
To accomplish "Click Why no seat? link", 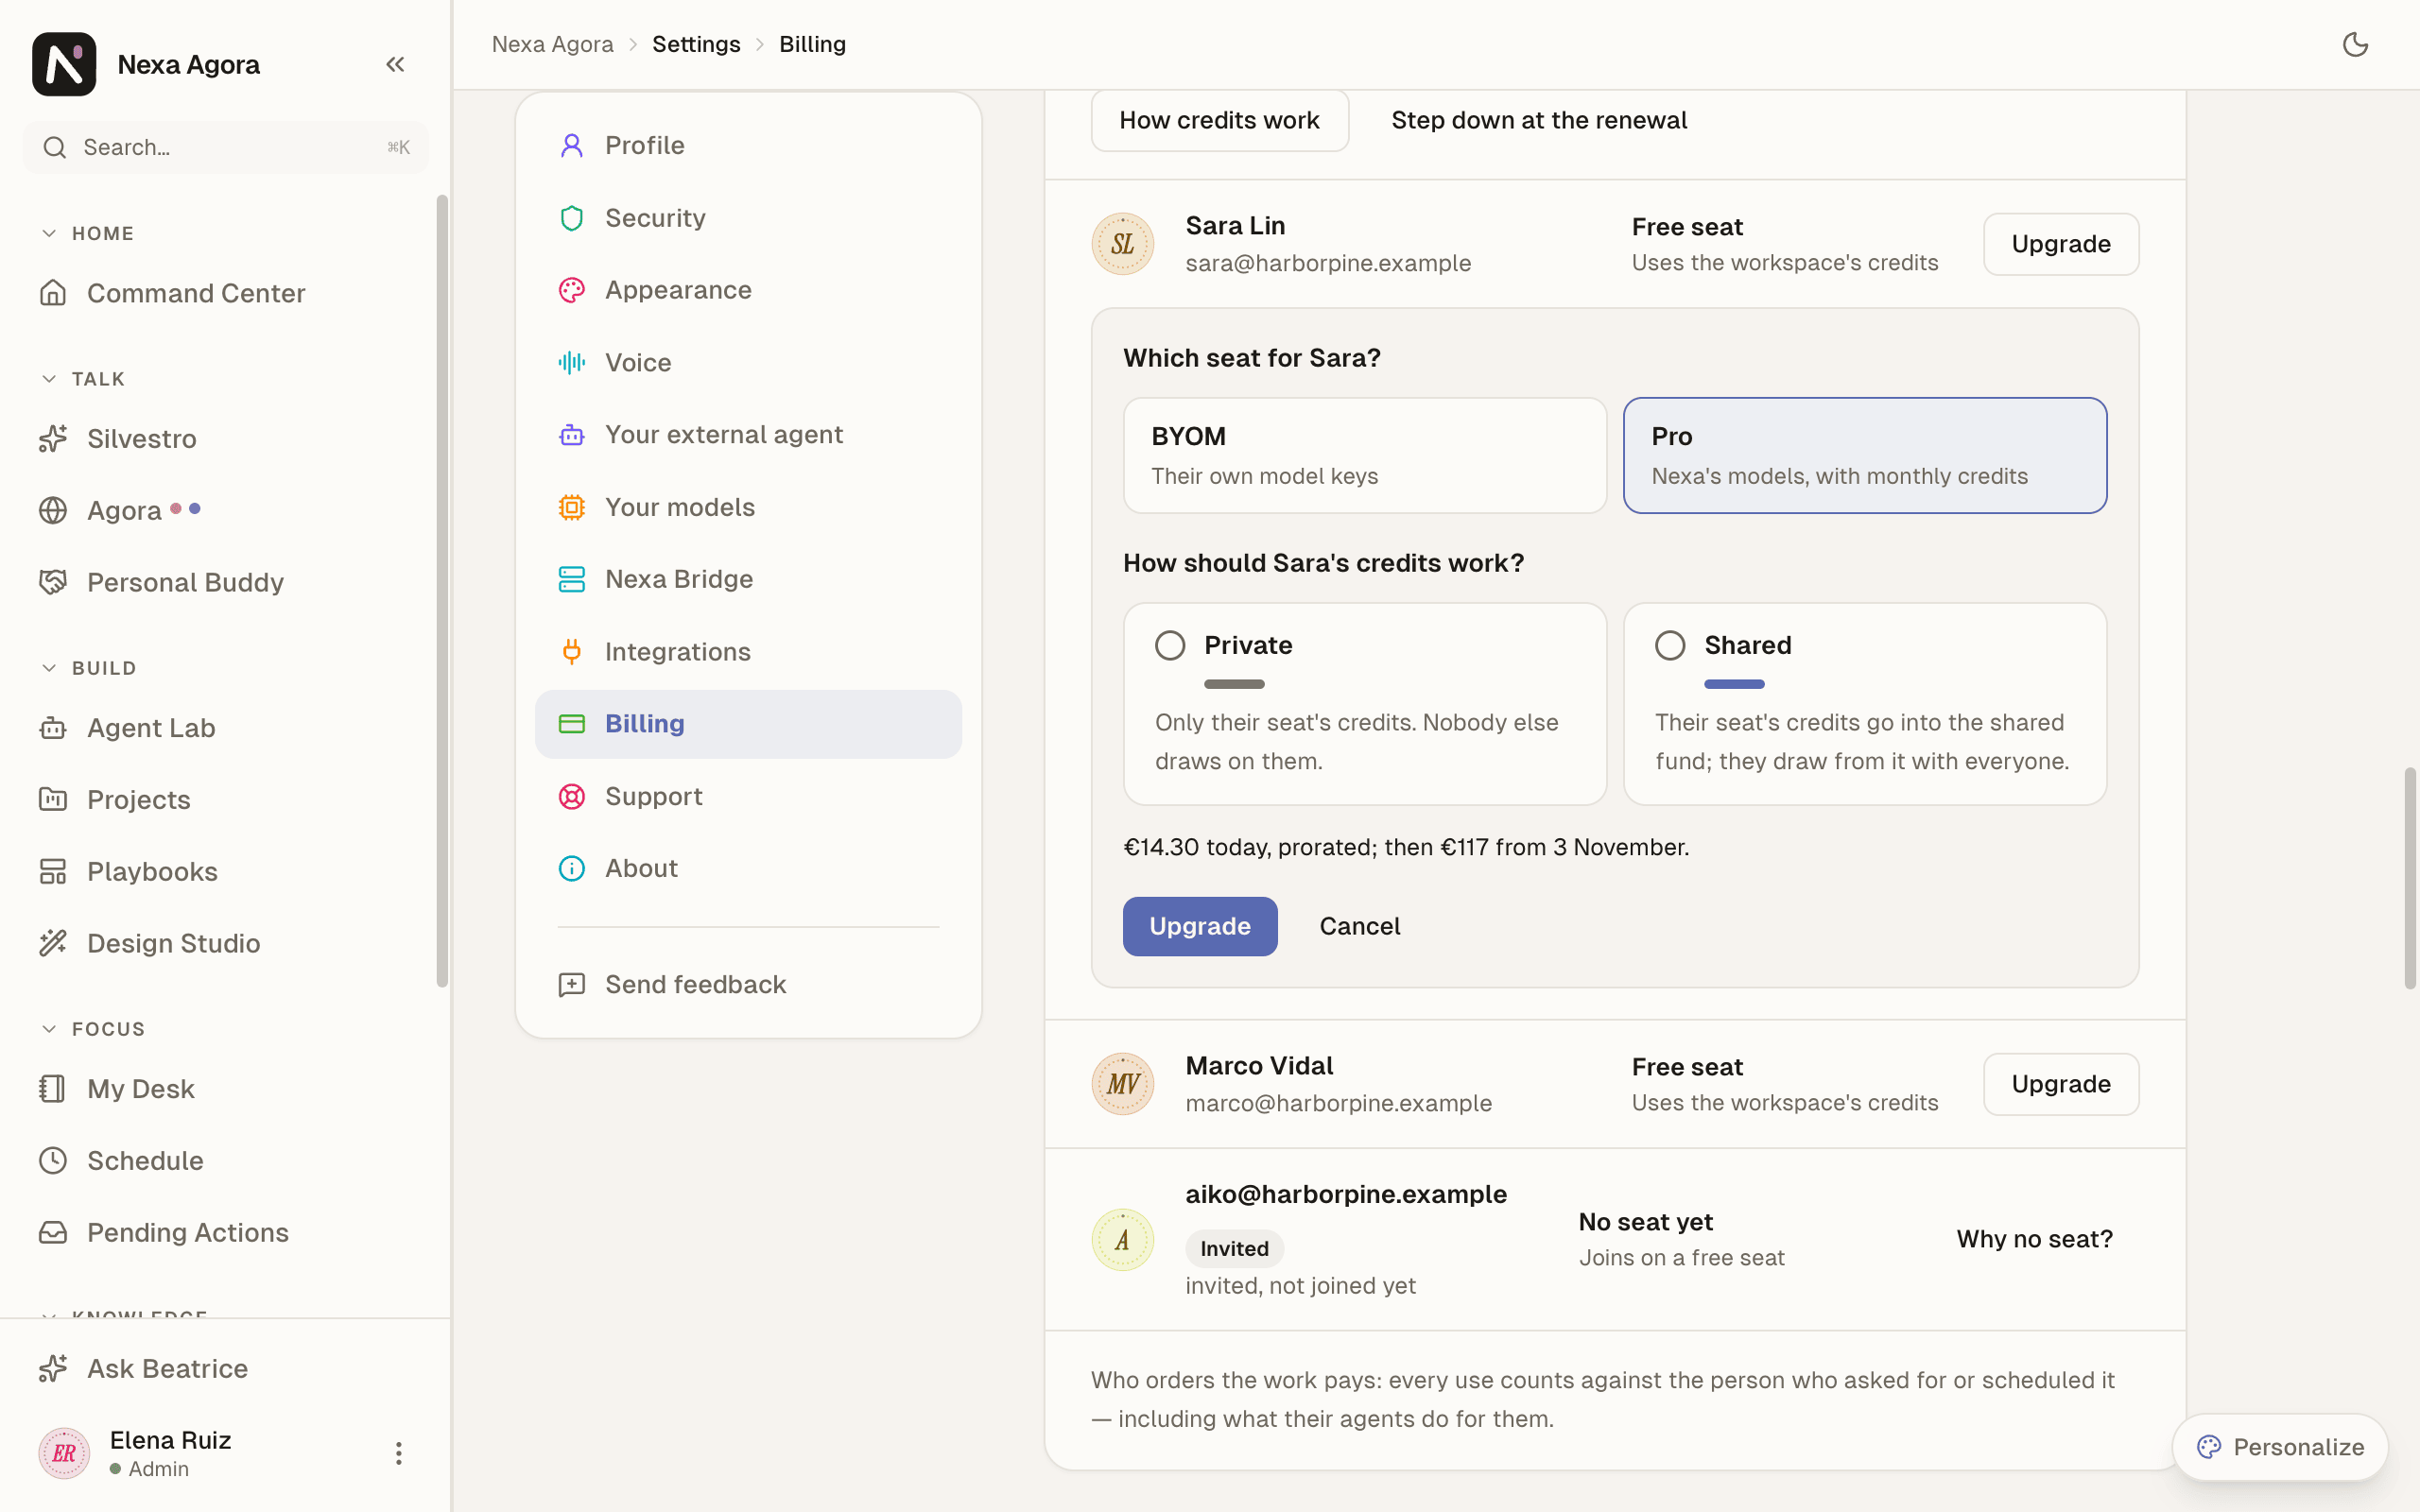I will point(2034,1240).
